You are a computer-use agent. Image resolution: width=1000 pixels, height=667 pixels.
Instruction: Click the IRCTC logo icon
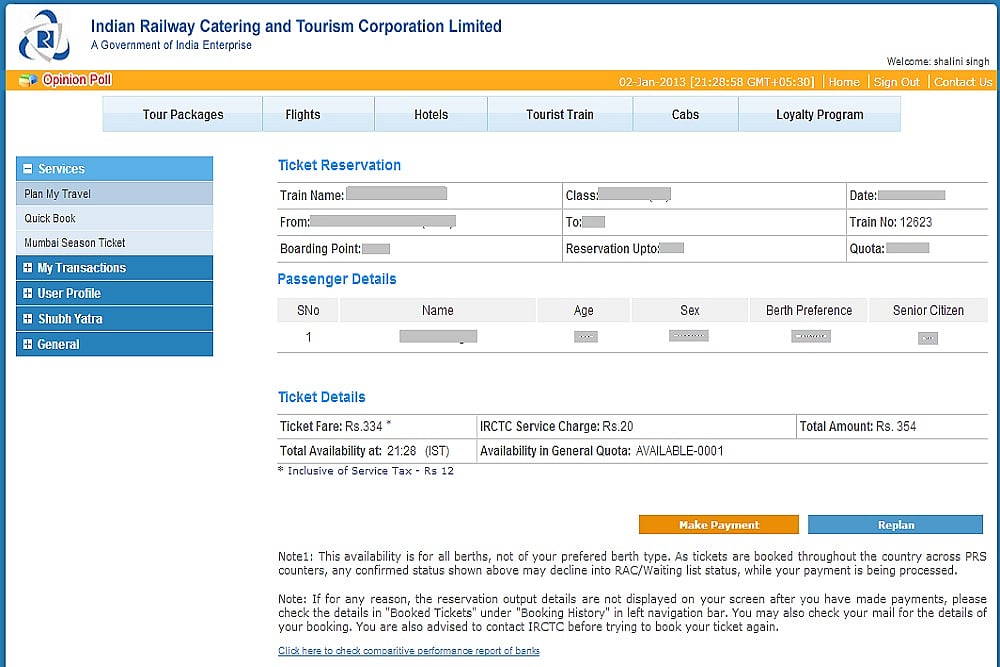[45, 36]
